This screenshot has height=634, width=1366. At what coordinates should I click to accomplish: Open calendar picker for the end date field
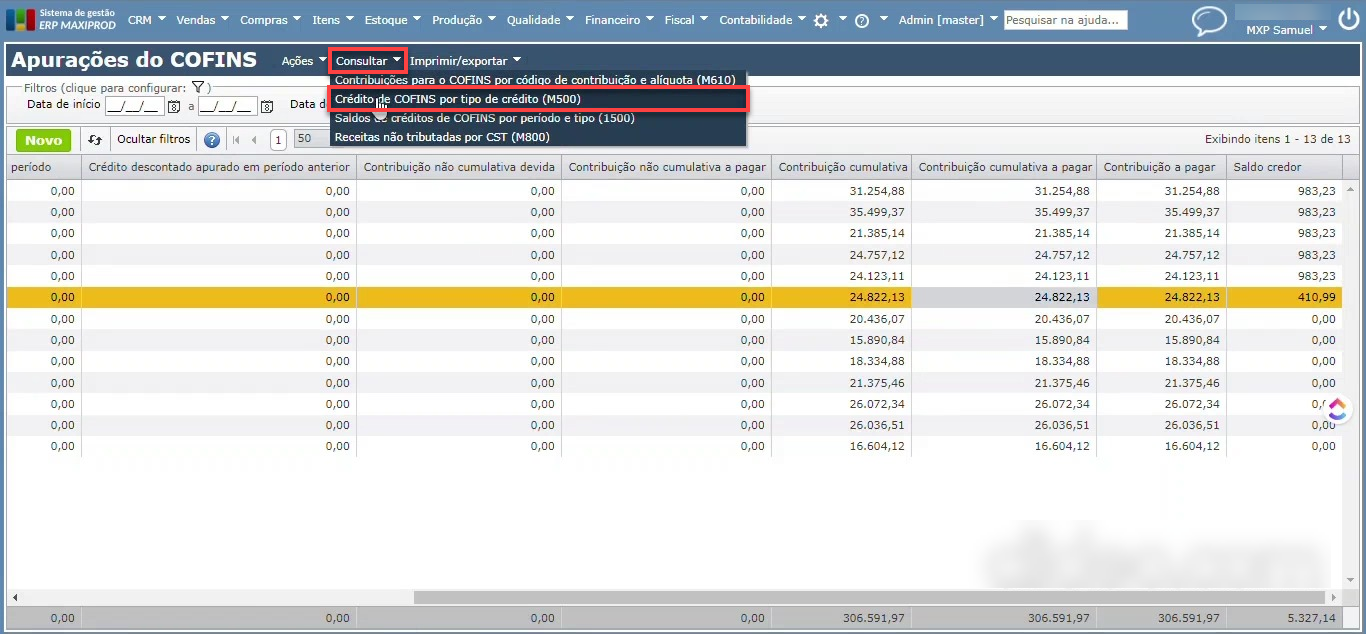pyautogui.click(x=267, y=106)
